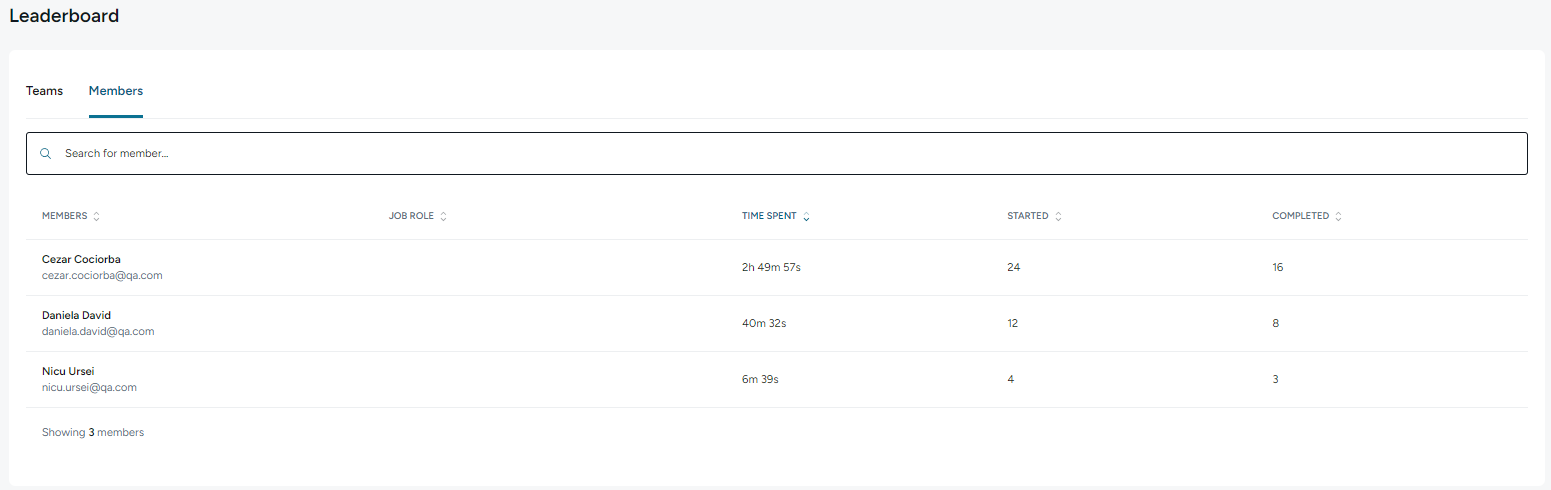
Task: Click the COMPLETED column header
Action: pos(1300,216)
